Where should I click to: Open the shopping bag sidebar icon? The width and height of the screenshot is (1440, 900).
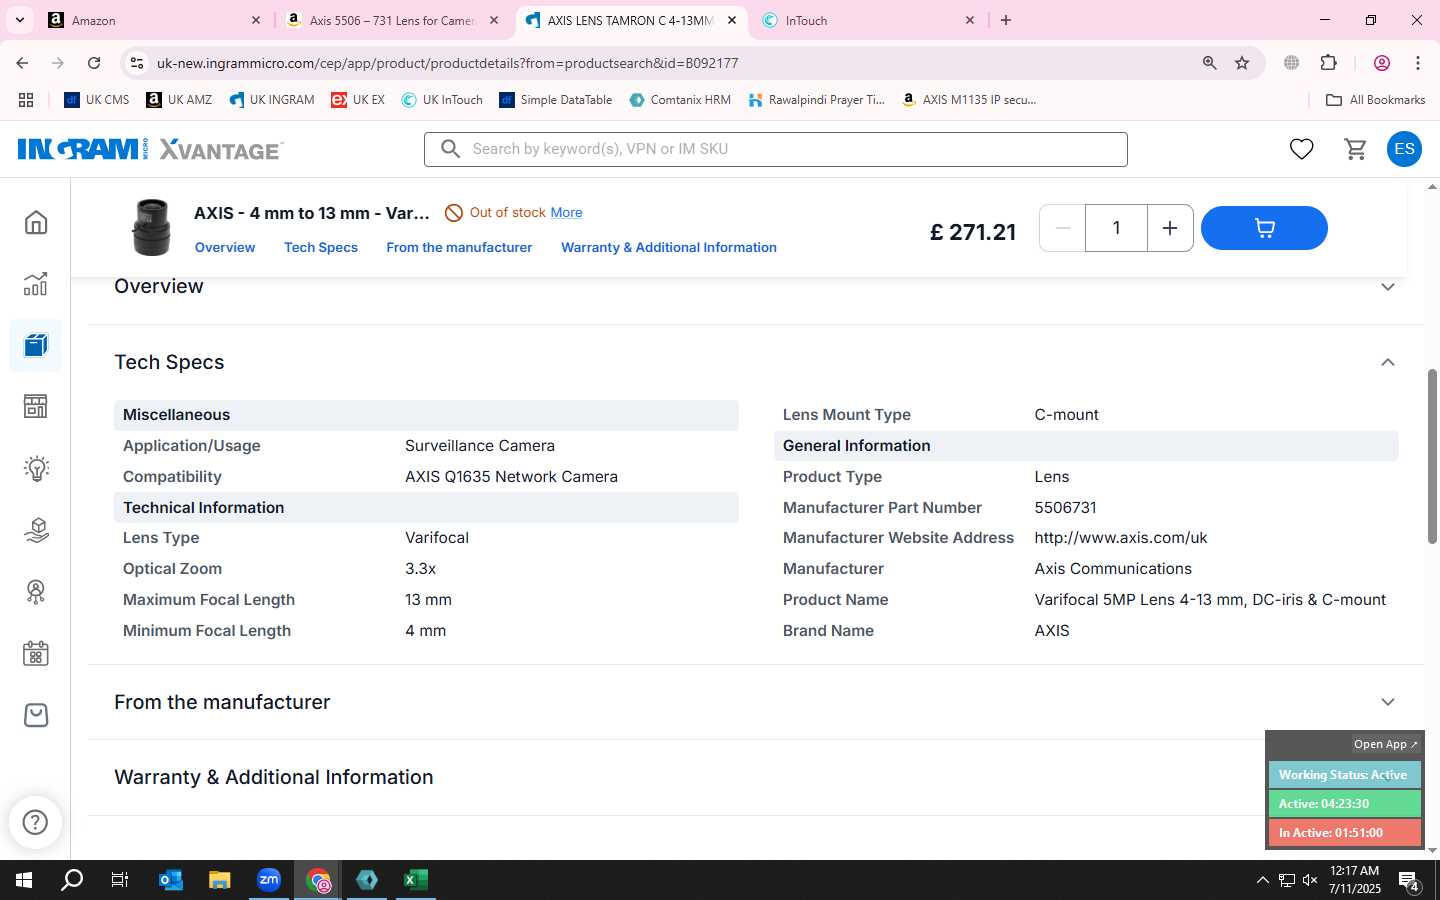tap(36, 715)
